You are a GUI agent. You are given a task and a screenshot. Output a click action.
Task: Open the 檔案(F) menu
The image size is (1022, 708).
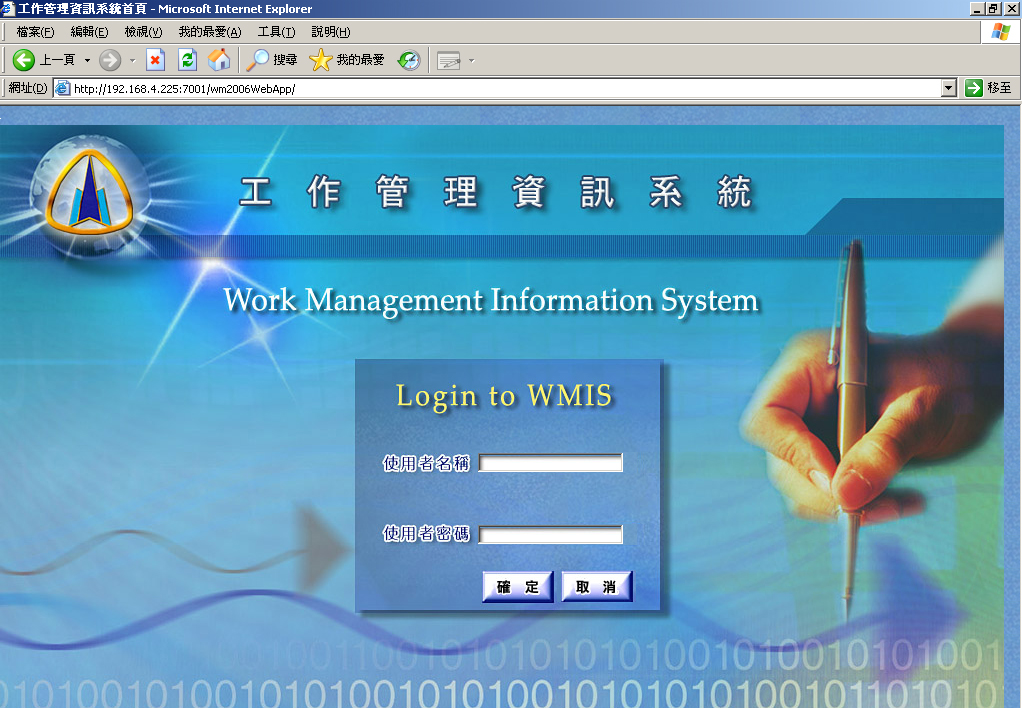pos(35,32)
